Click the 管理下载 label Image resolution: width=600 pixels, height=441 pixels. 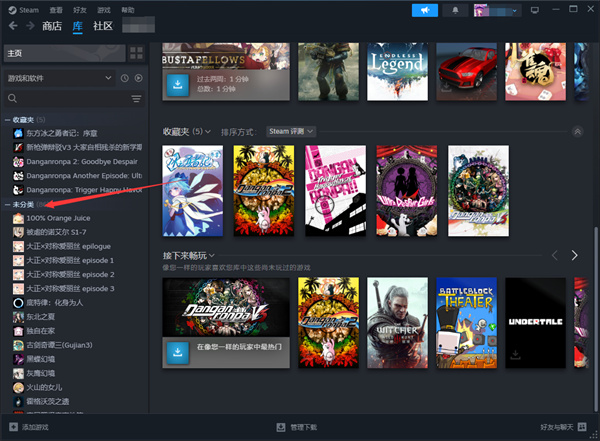(x=303, y=427)
